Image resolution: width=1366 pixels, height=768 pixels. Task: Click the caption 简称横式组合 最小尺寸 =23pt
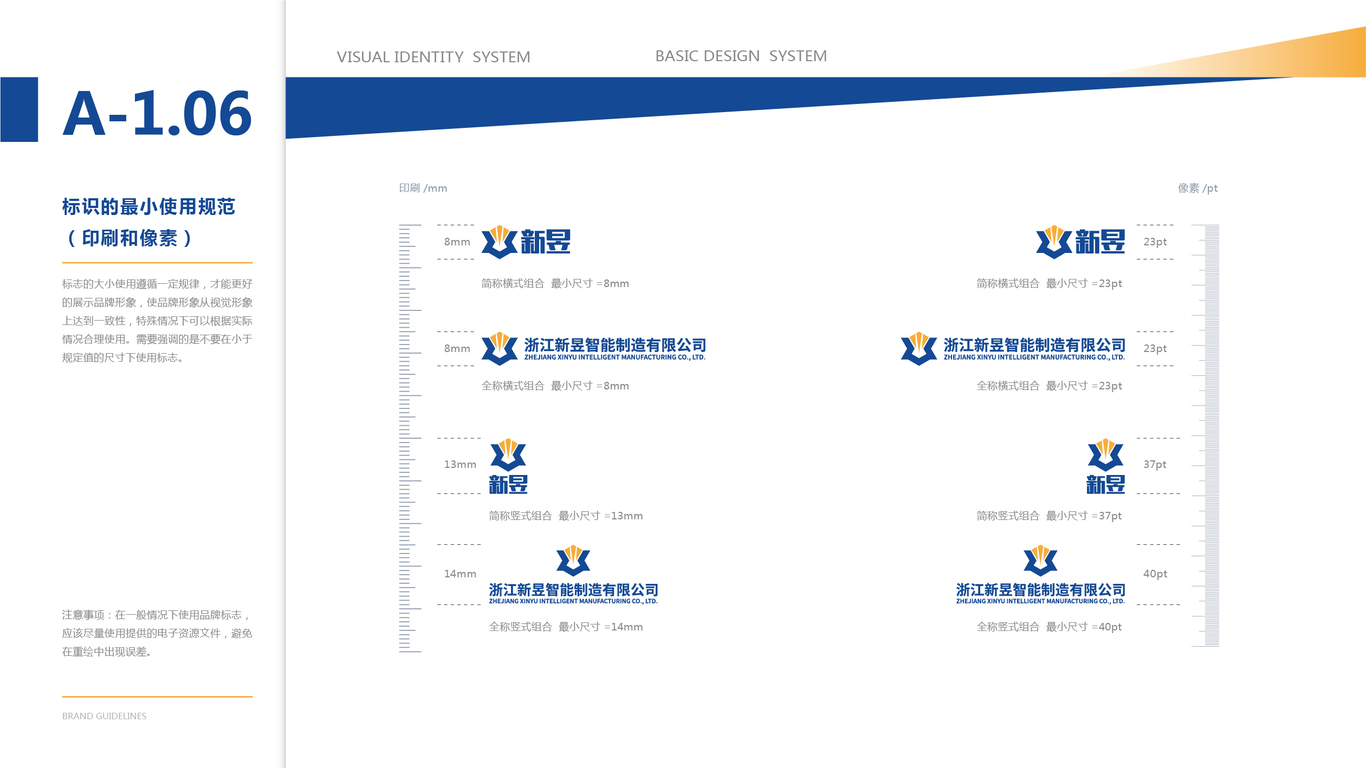point(1050,283)
